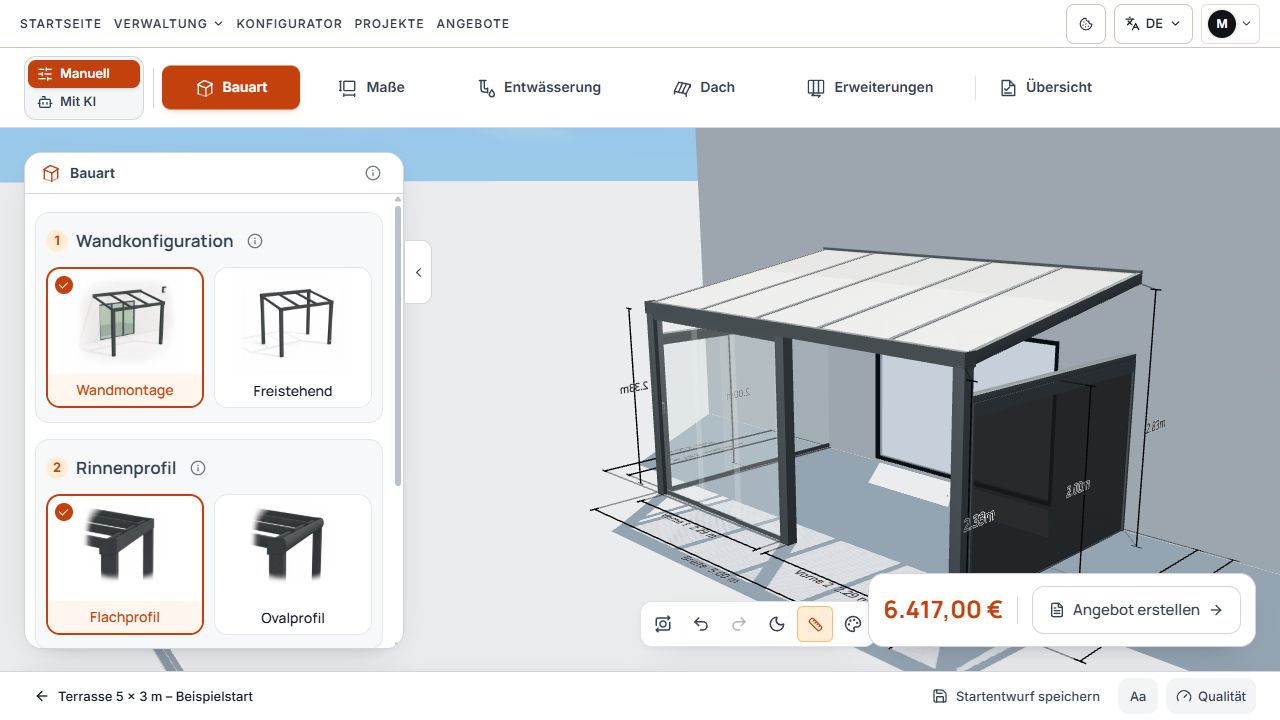The image size is (1280, 720).
Task: Show info for the Bauart panel
Action: [x=373, y=173]
